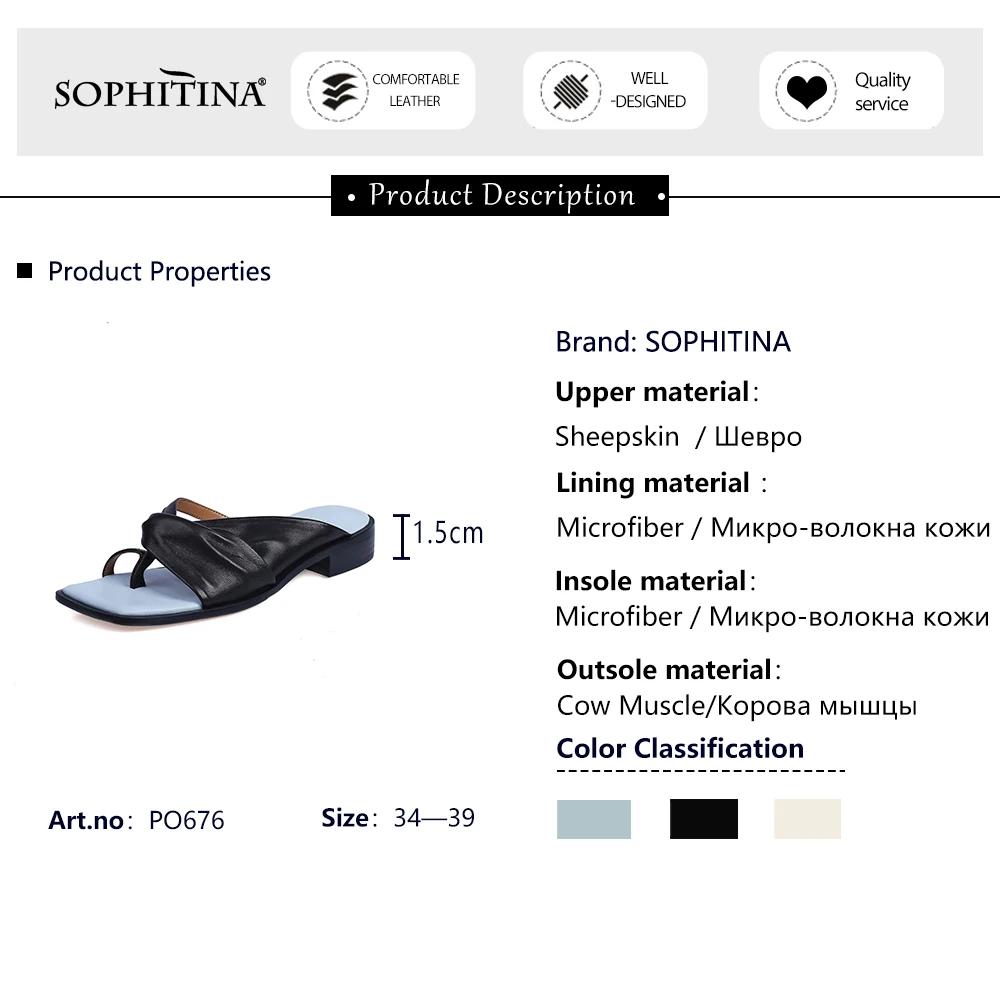Image resolution: width=1000 pixels, height=1000 pixels.
Task: Choose the cream white color swatch
Action: 807,819
